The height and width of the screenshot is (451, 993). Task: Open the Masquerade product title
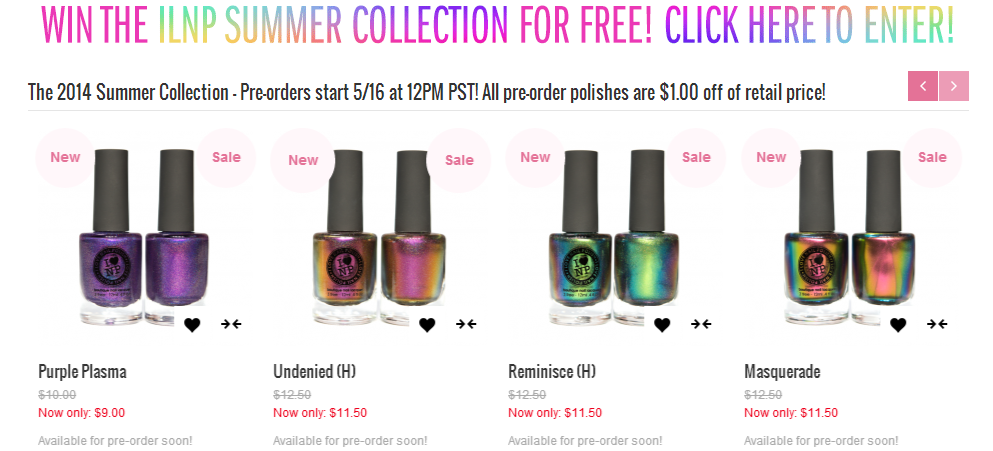[782, 371]
